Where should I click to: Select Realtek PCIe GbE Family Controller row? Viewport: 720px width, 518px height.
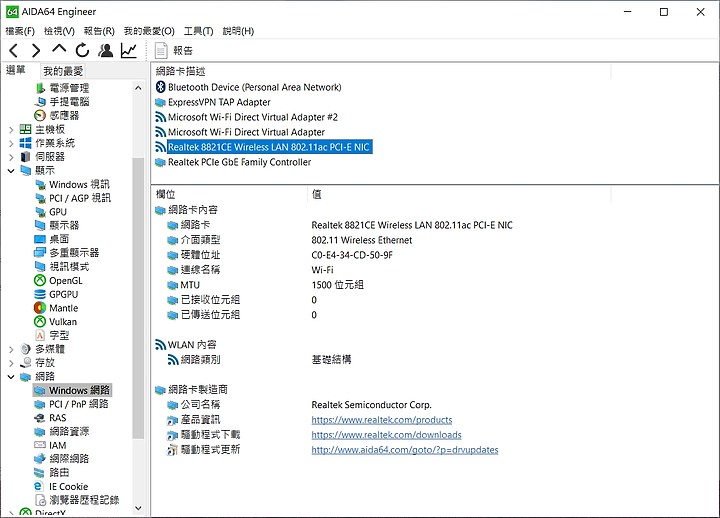coord(233,162)
